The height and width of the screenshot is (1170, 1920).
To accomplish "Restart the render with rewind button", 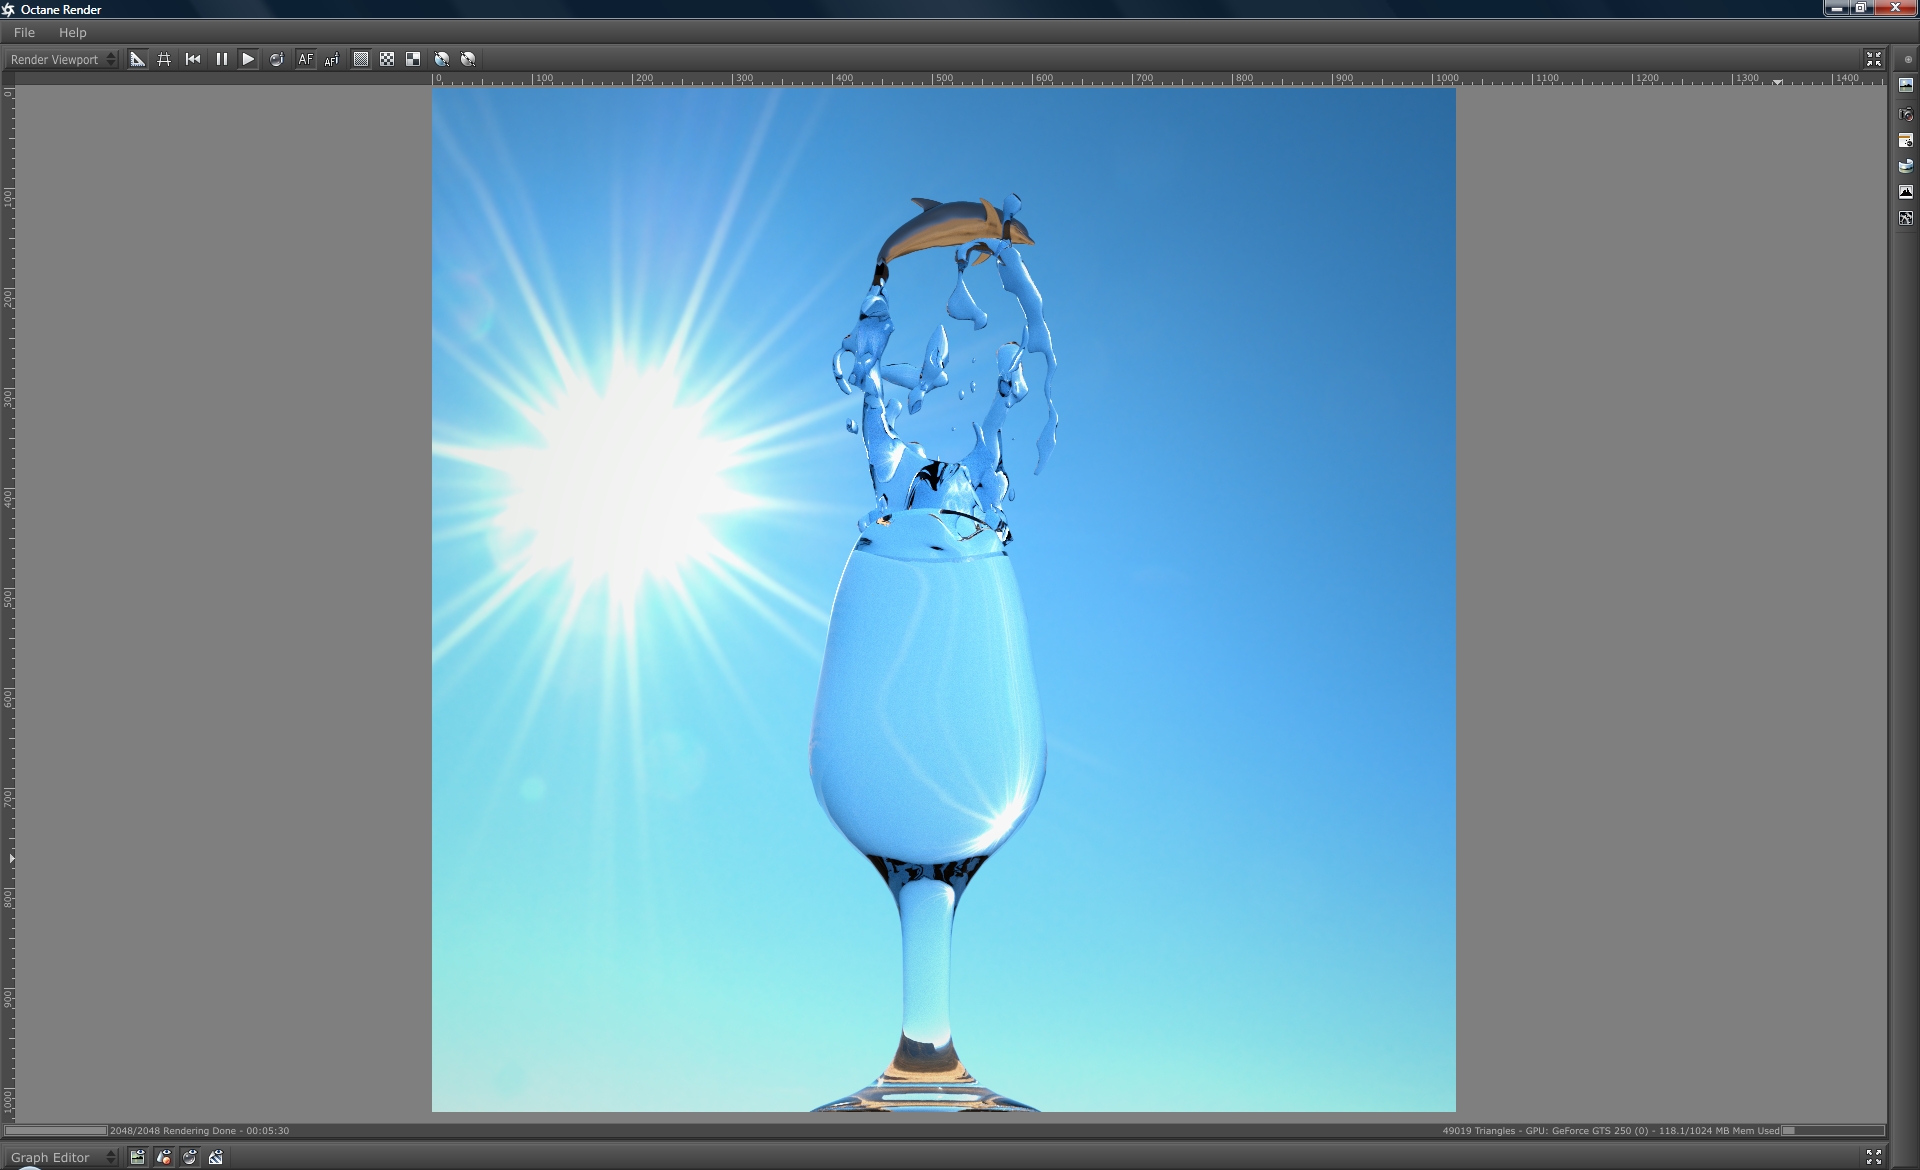I will [193, 60].
